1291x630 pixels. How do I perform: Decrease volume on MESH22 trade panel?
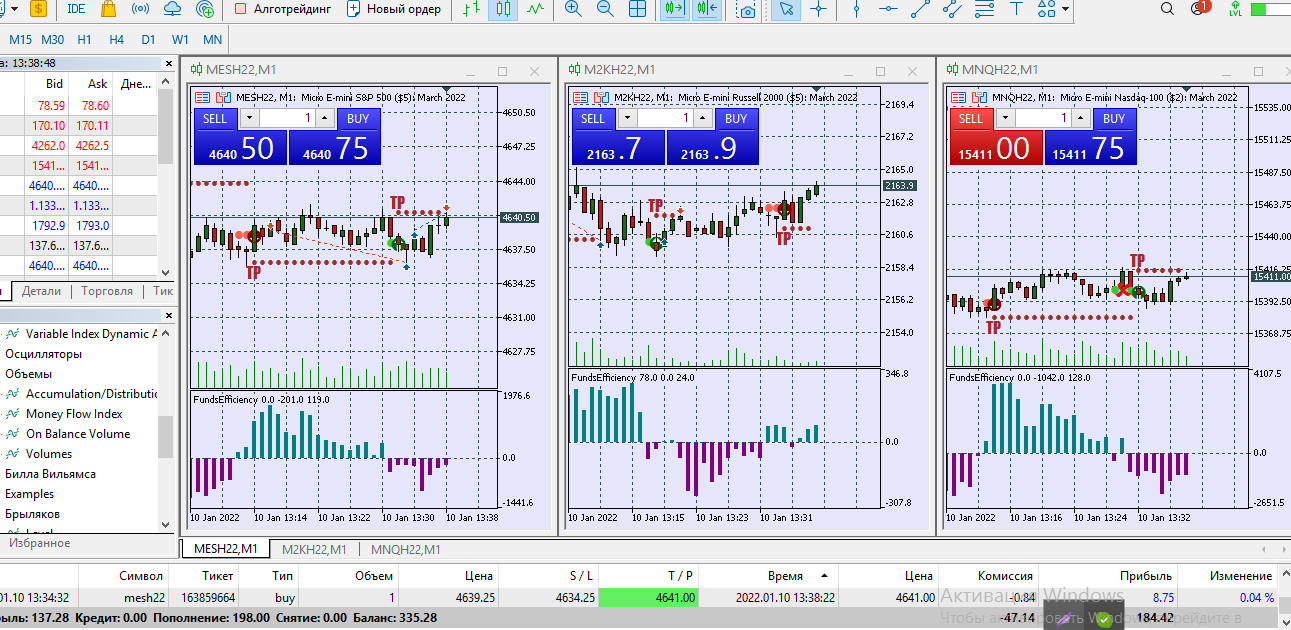[248, 118]
